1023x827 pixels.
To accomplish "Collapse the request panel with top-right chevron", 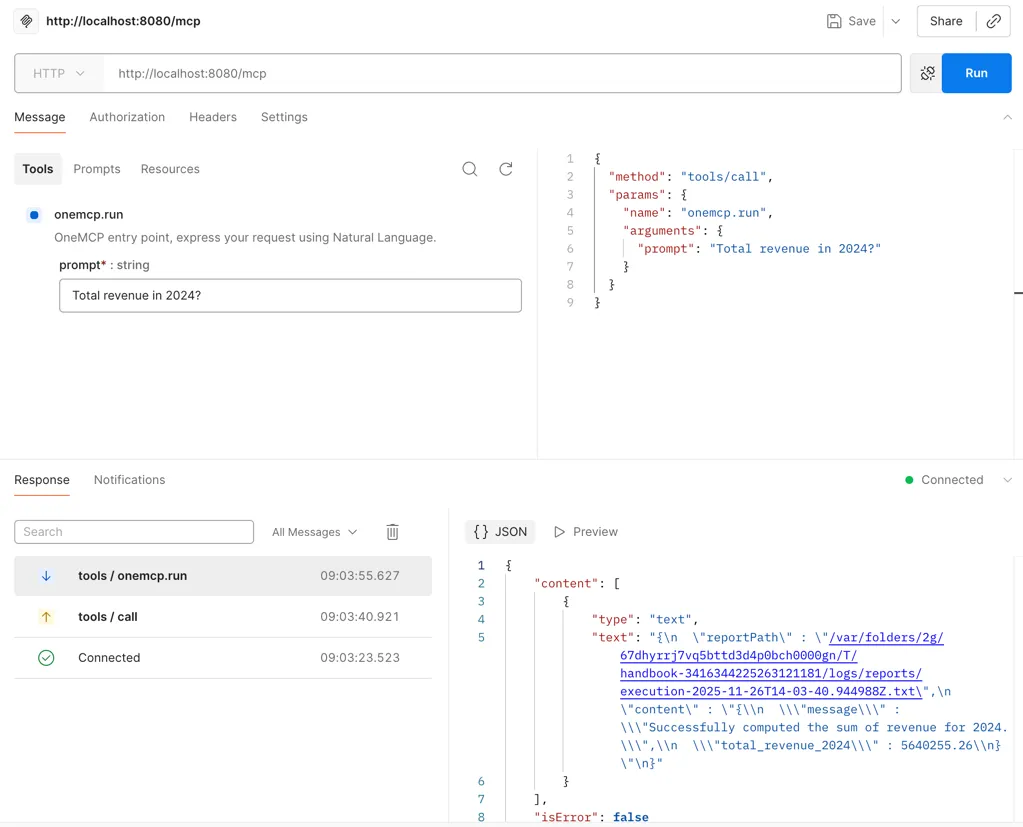I will (1007, 117).
